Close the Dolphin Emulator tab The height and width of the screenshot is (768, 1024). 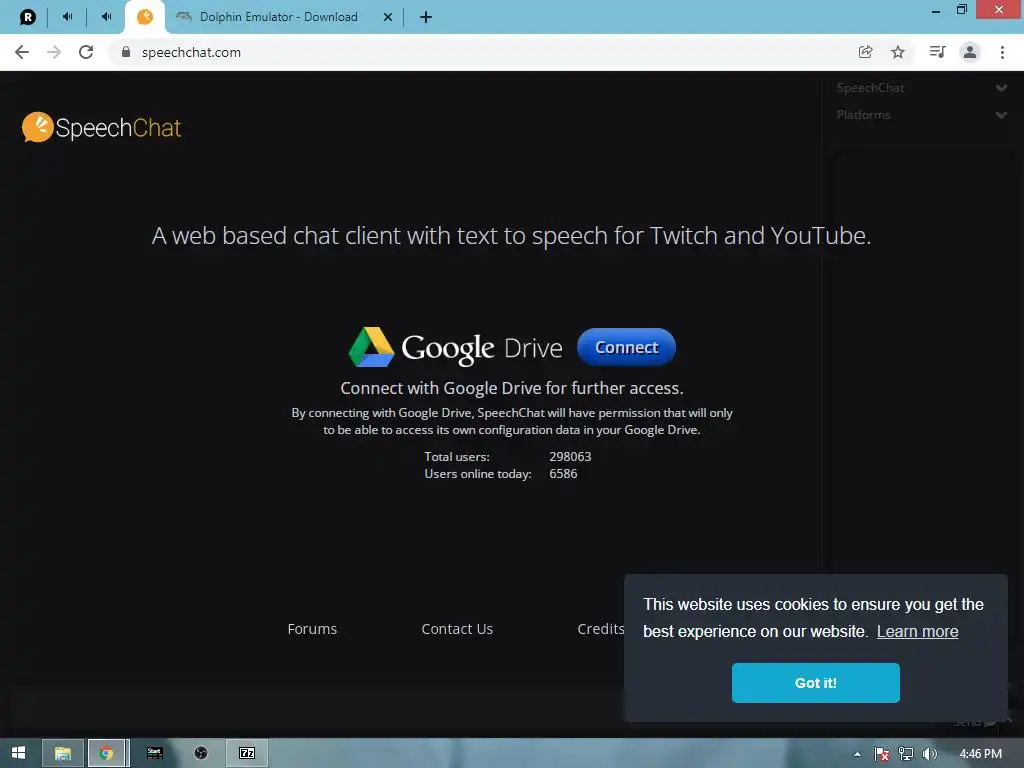pyautogui.click(x=388, y=17)
